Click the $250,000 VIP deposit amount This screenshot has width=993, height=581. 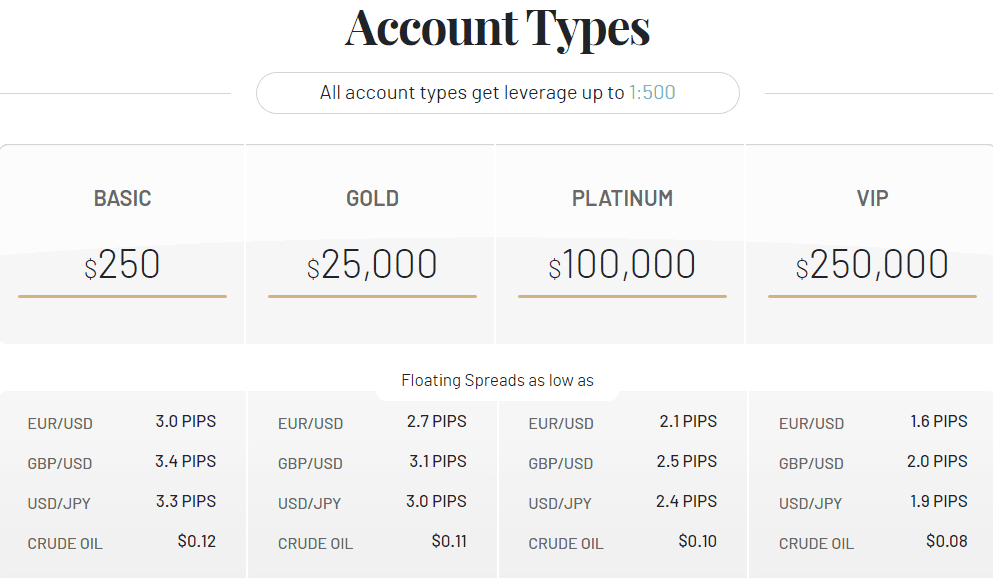(872, 264)
